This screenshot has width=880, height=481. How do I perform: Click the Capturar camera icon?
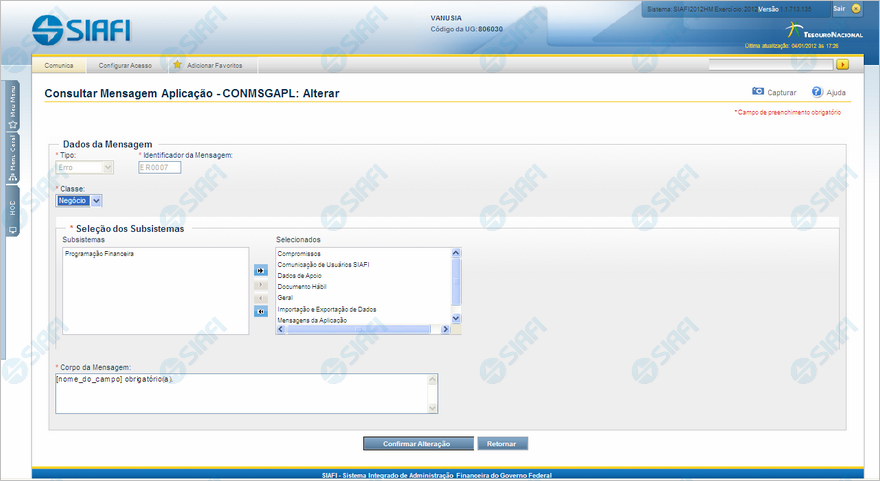click(758, 91)
